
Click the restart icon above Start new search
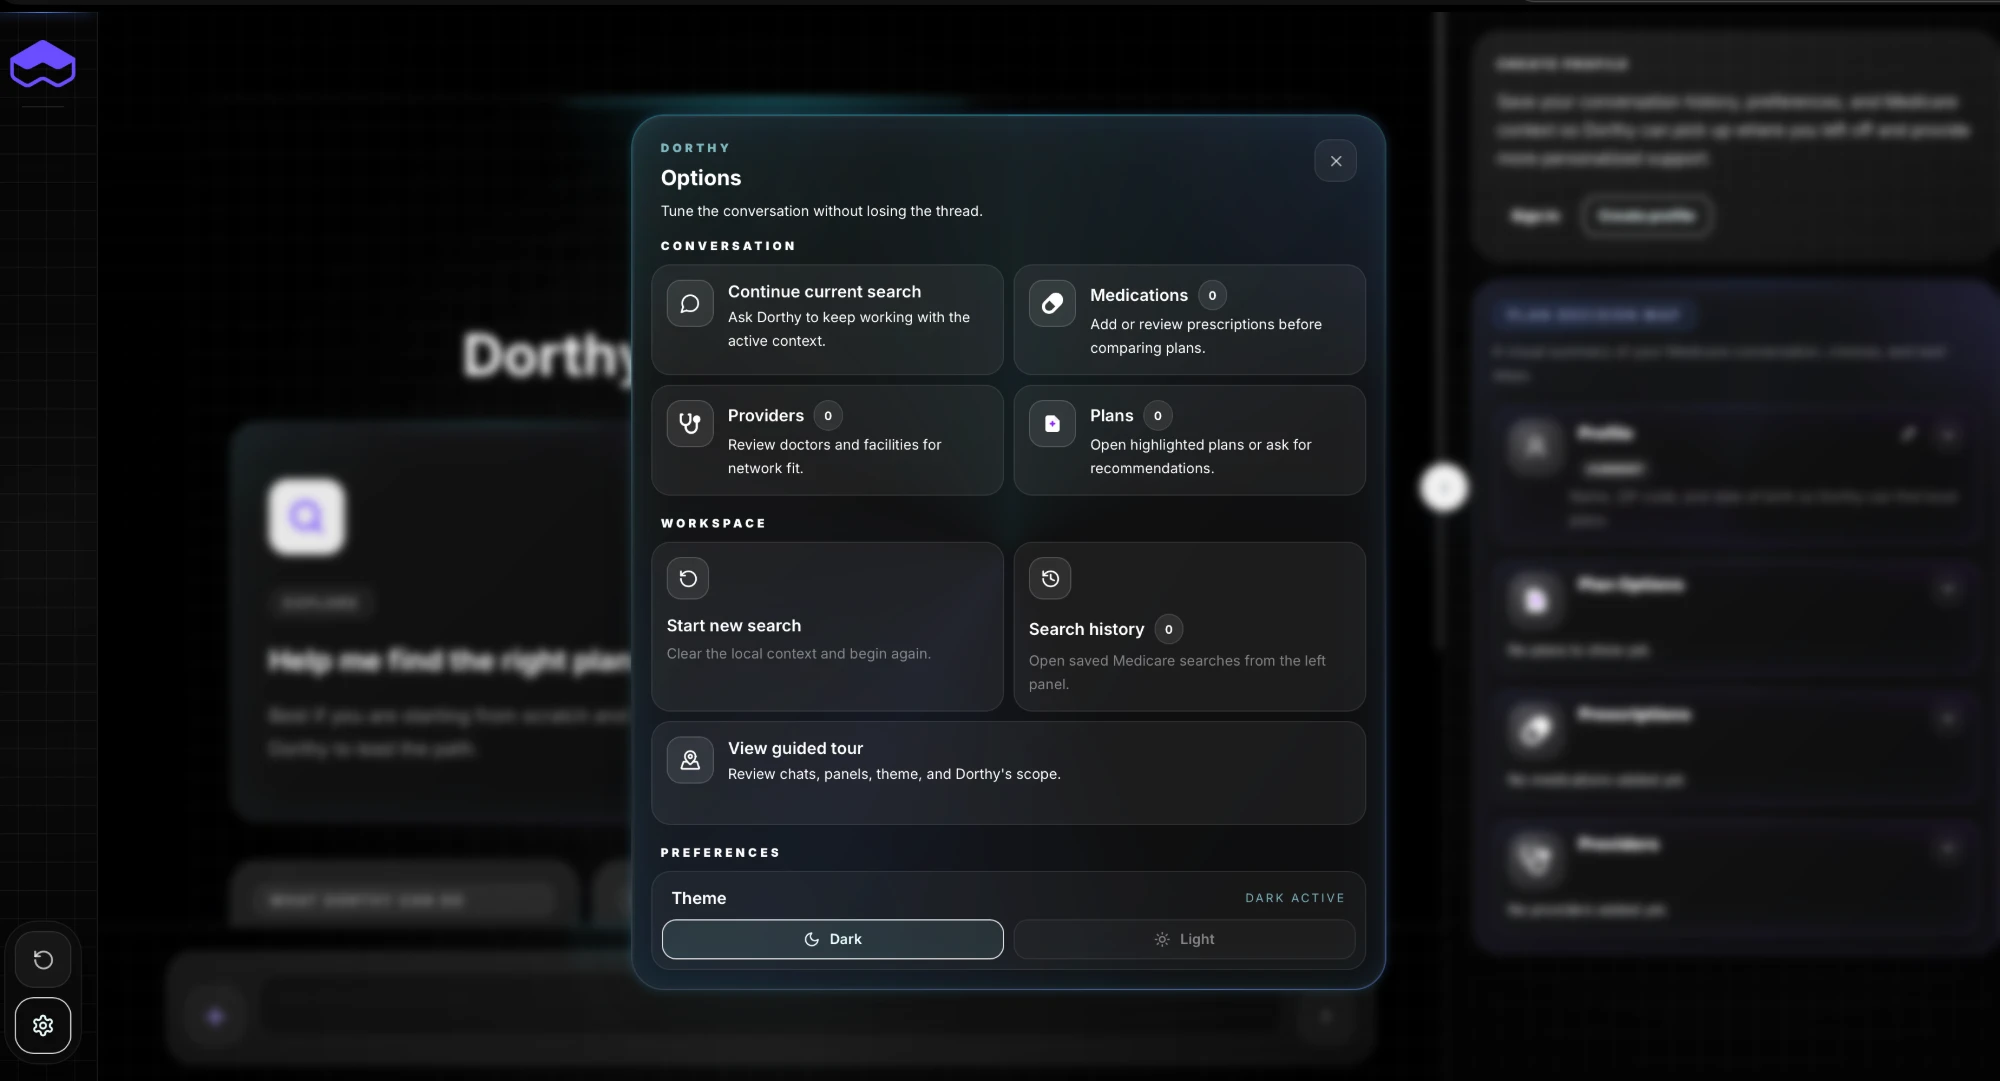tap(688, 578)
